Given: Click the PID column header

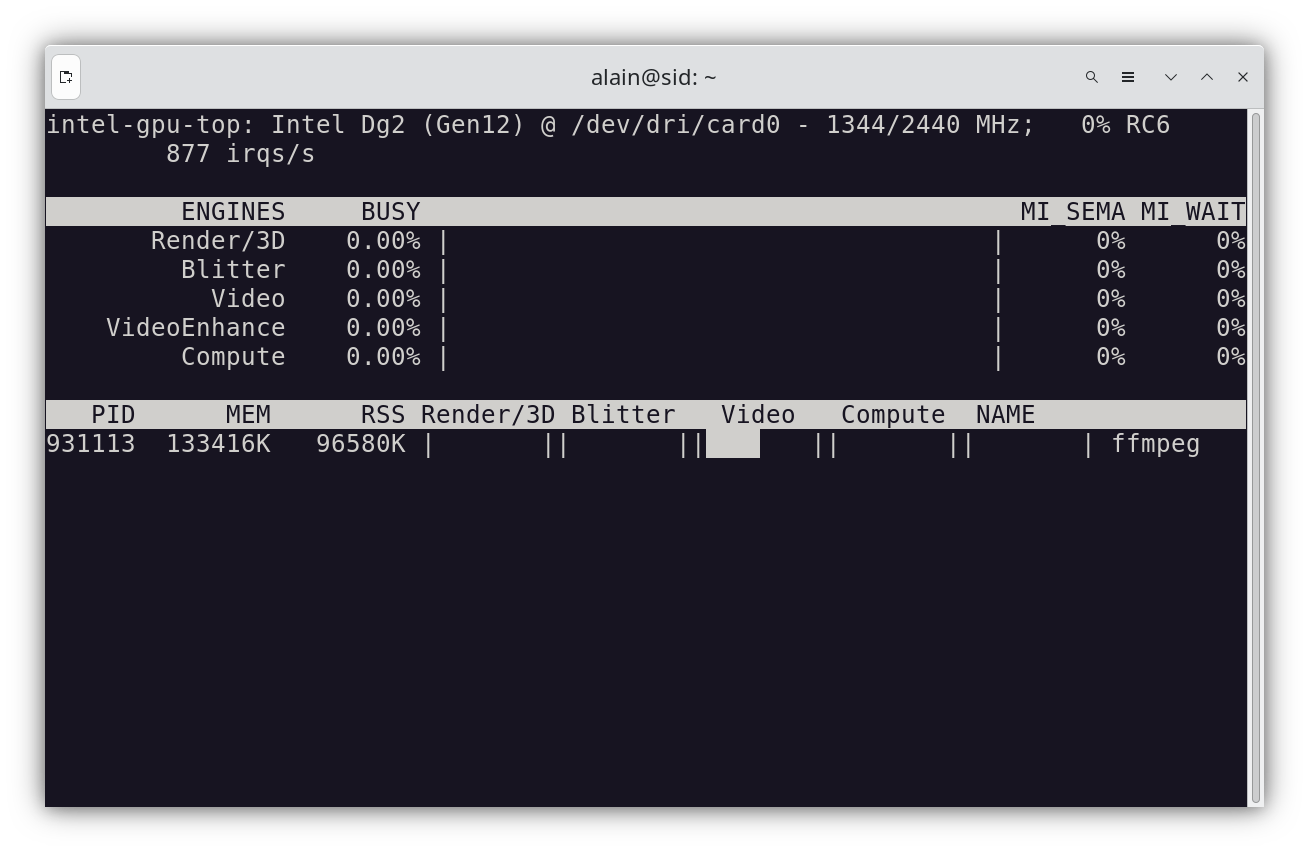Looking at the screenshot, I should coord(113,415).
